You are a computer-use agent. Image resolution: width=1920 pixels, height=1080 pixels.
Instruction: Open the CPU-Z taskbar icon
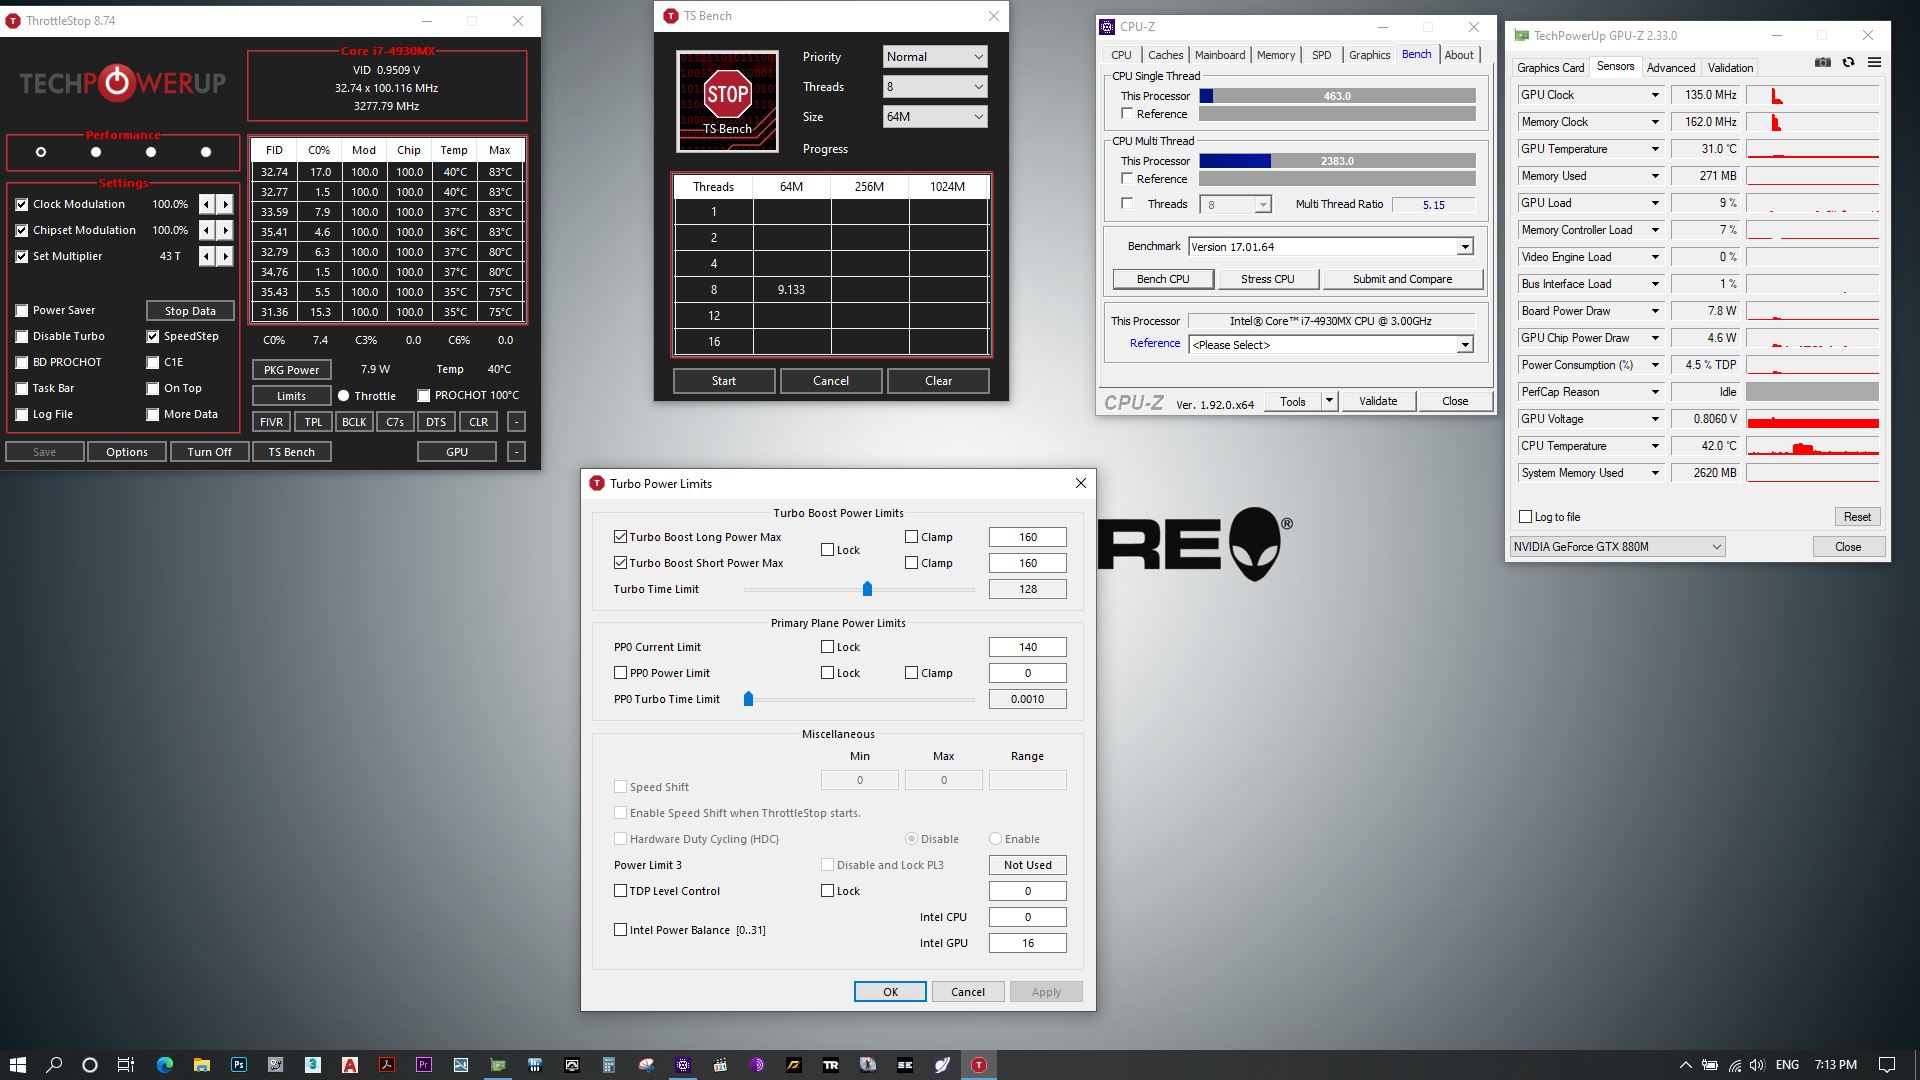point(683,1065)
